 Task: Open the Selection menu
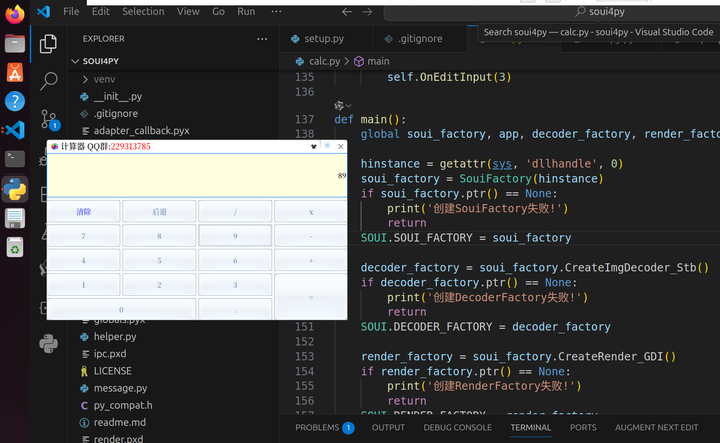click(x=143, y=11)
